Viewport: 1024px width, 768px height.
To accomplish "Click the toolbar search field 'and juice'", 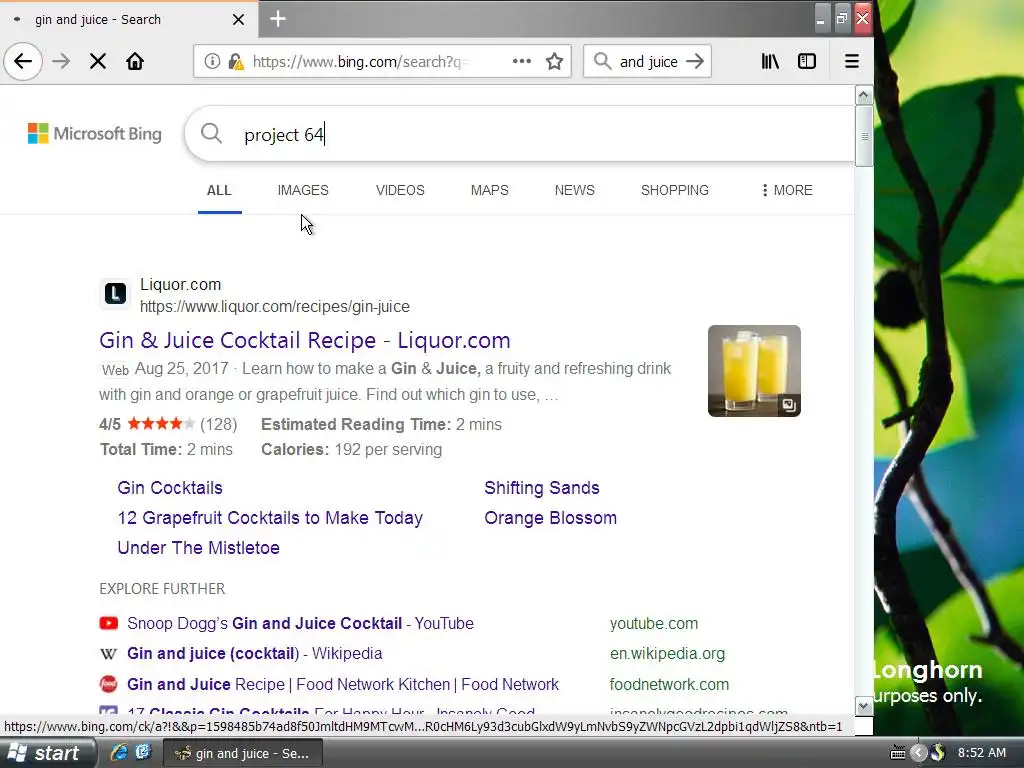I will (x=648, y=61).
